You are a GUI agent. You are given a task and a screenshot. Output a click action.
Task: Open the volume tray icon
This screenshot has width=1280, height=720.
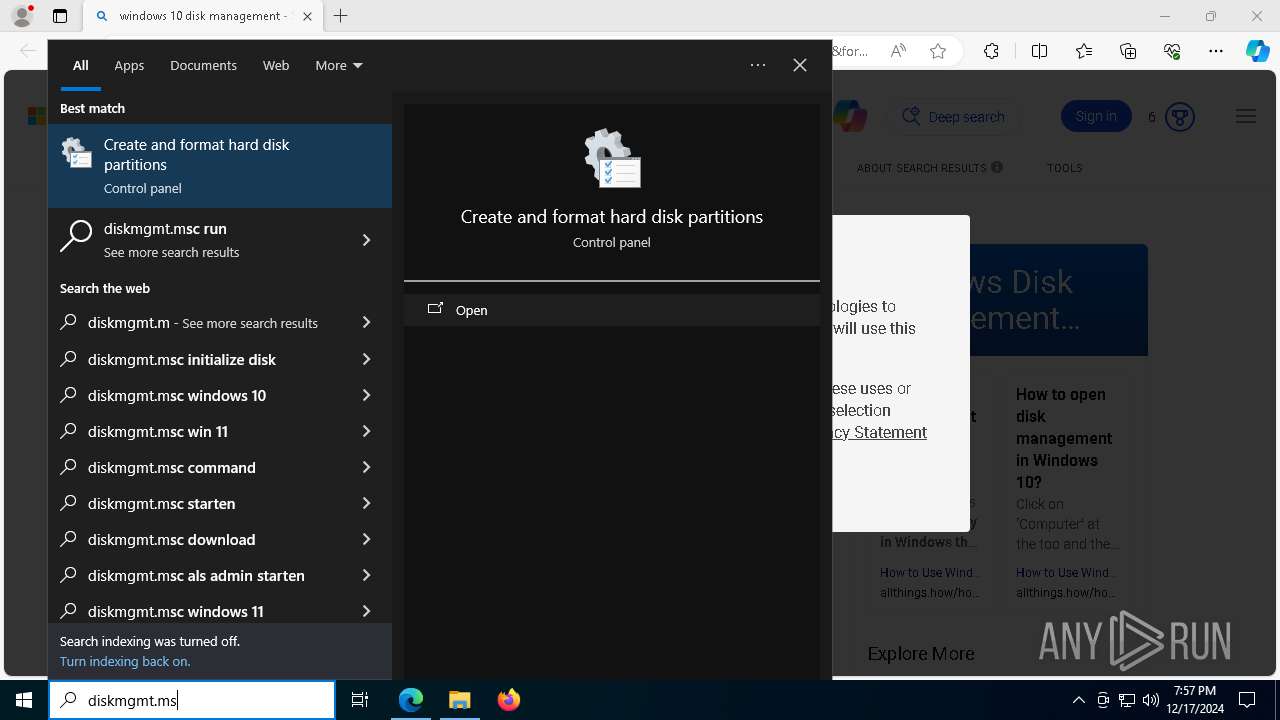[x=1151, y=700]
